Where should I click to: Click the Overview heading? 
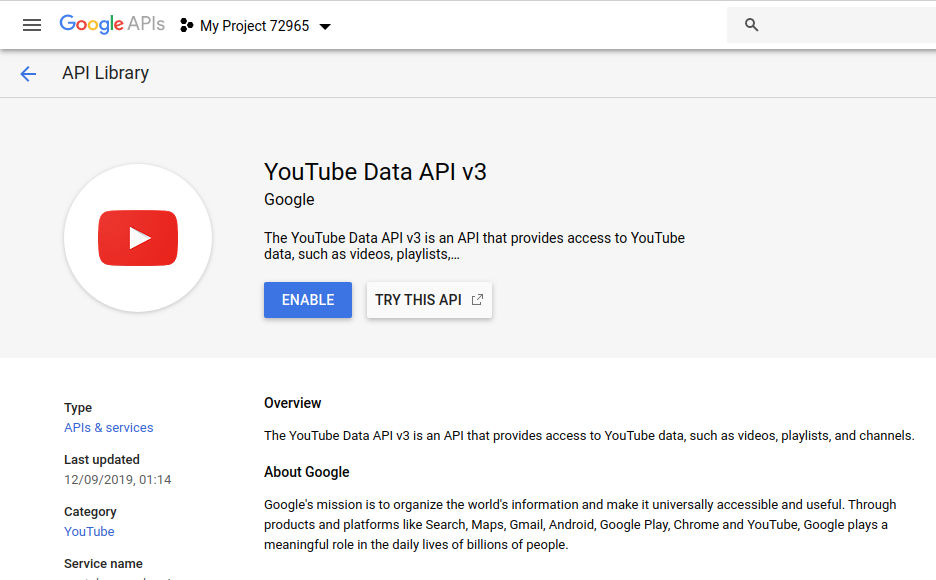292,403
